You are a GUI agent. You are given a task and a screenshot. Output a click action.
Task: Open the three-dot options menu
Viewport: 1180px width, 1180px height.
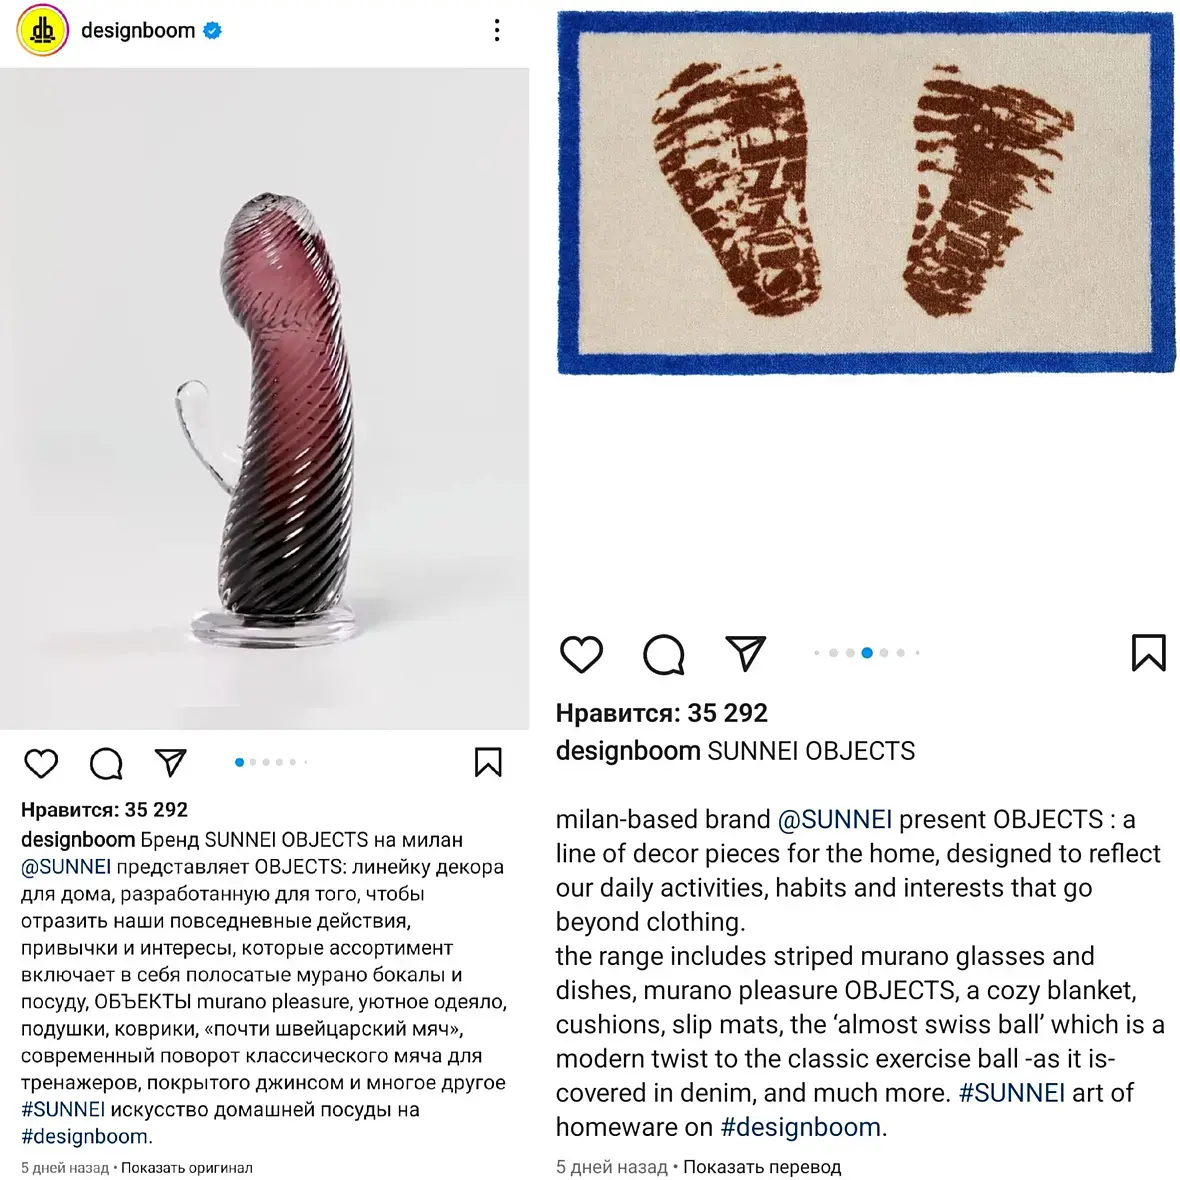coord(497,30)
